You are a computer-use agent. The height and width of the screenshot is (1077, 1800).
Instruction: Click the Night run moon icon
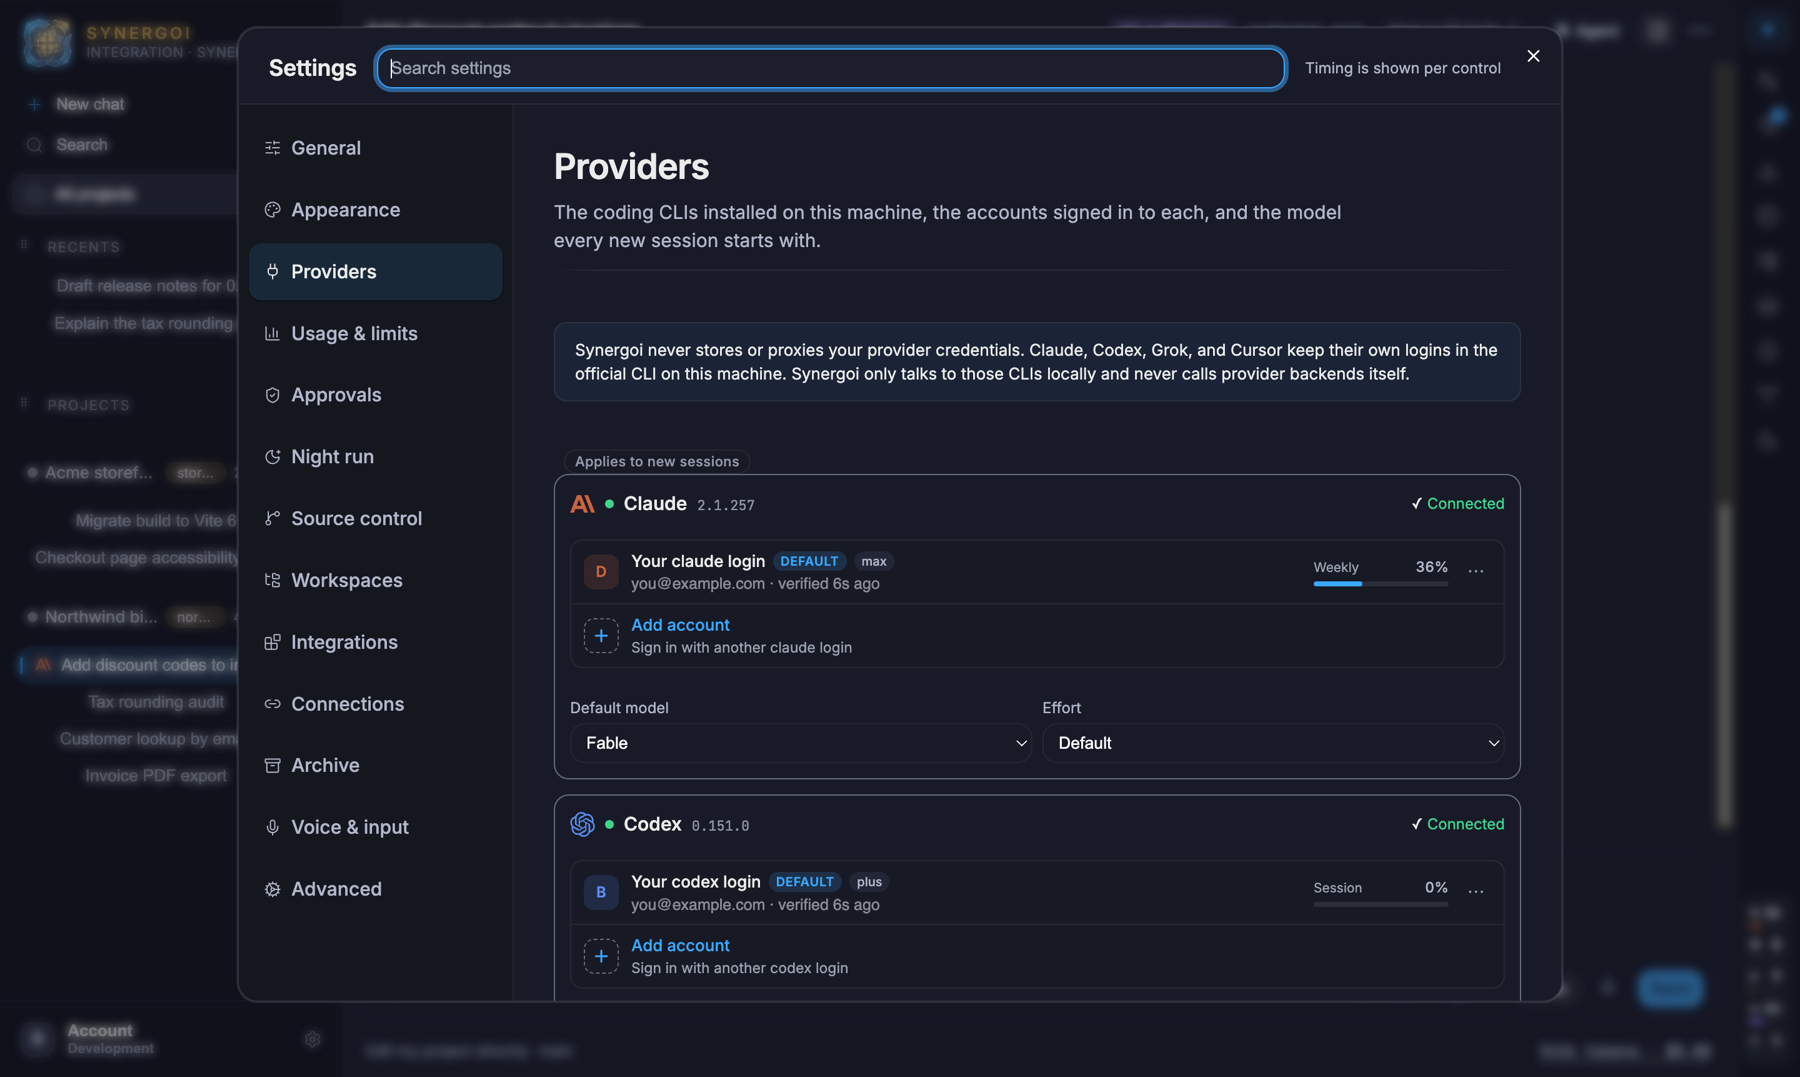(x=272, y=457)
